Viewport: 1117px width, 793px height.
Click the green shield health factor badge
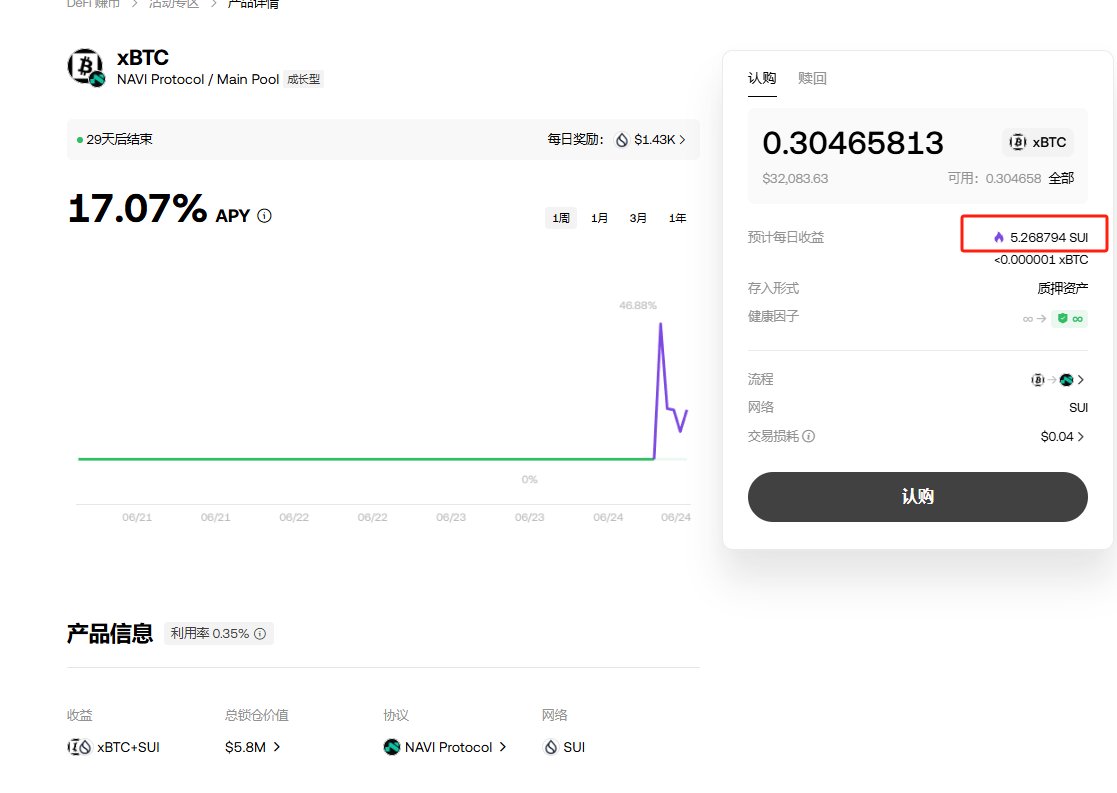[x=1069, y=318]
